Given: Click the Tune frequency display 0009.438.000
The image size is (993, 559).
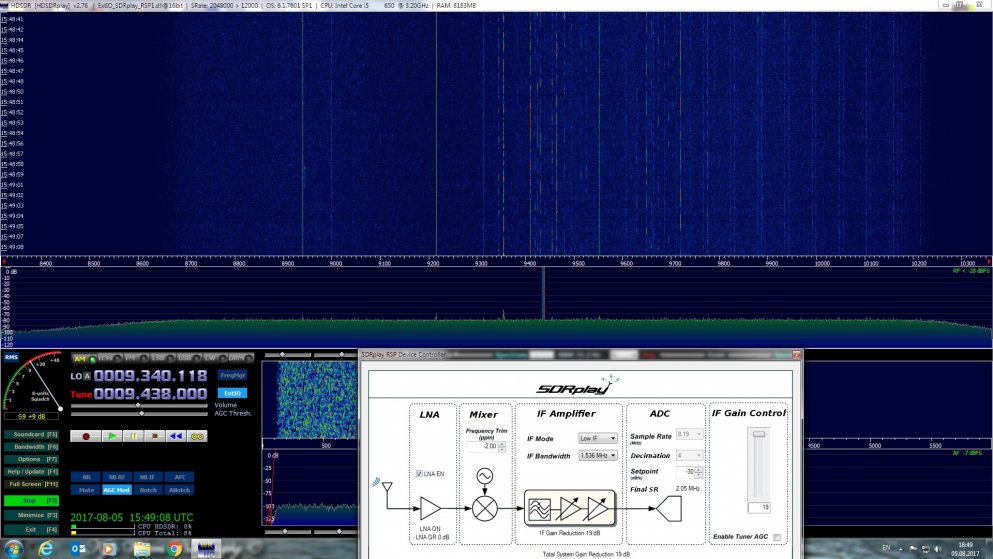Looking at the screenshot, I should tap(151, 394).
